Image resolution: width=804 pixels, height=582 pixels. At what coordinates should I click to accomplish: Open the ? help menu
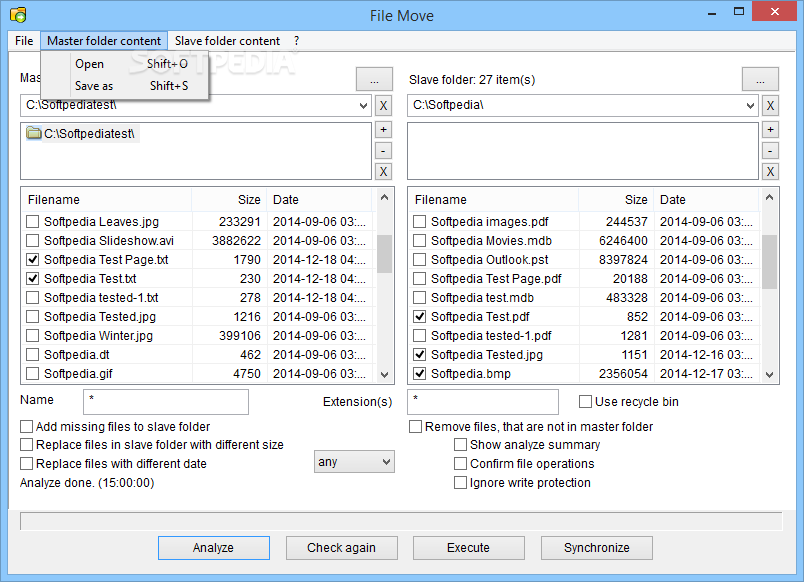pyautogui.click(x=296, y=41)
